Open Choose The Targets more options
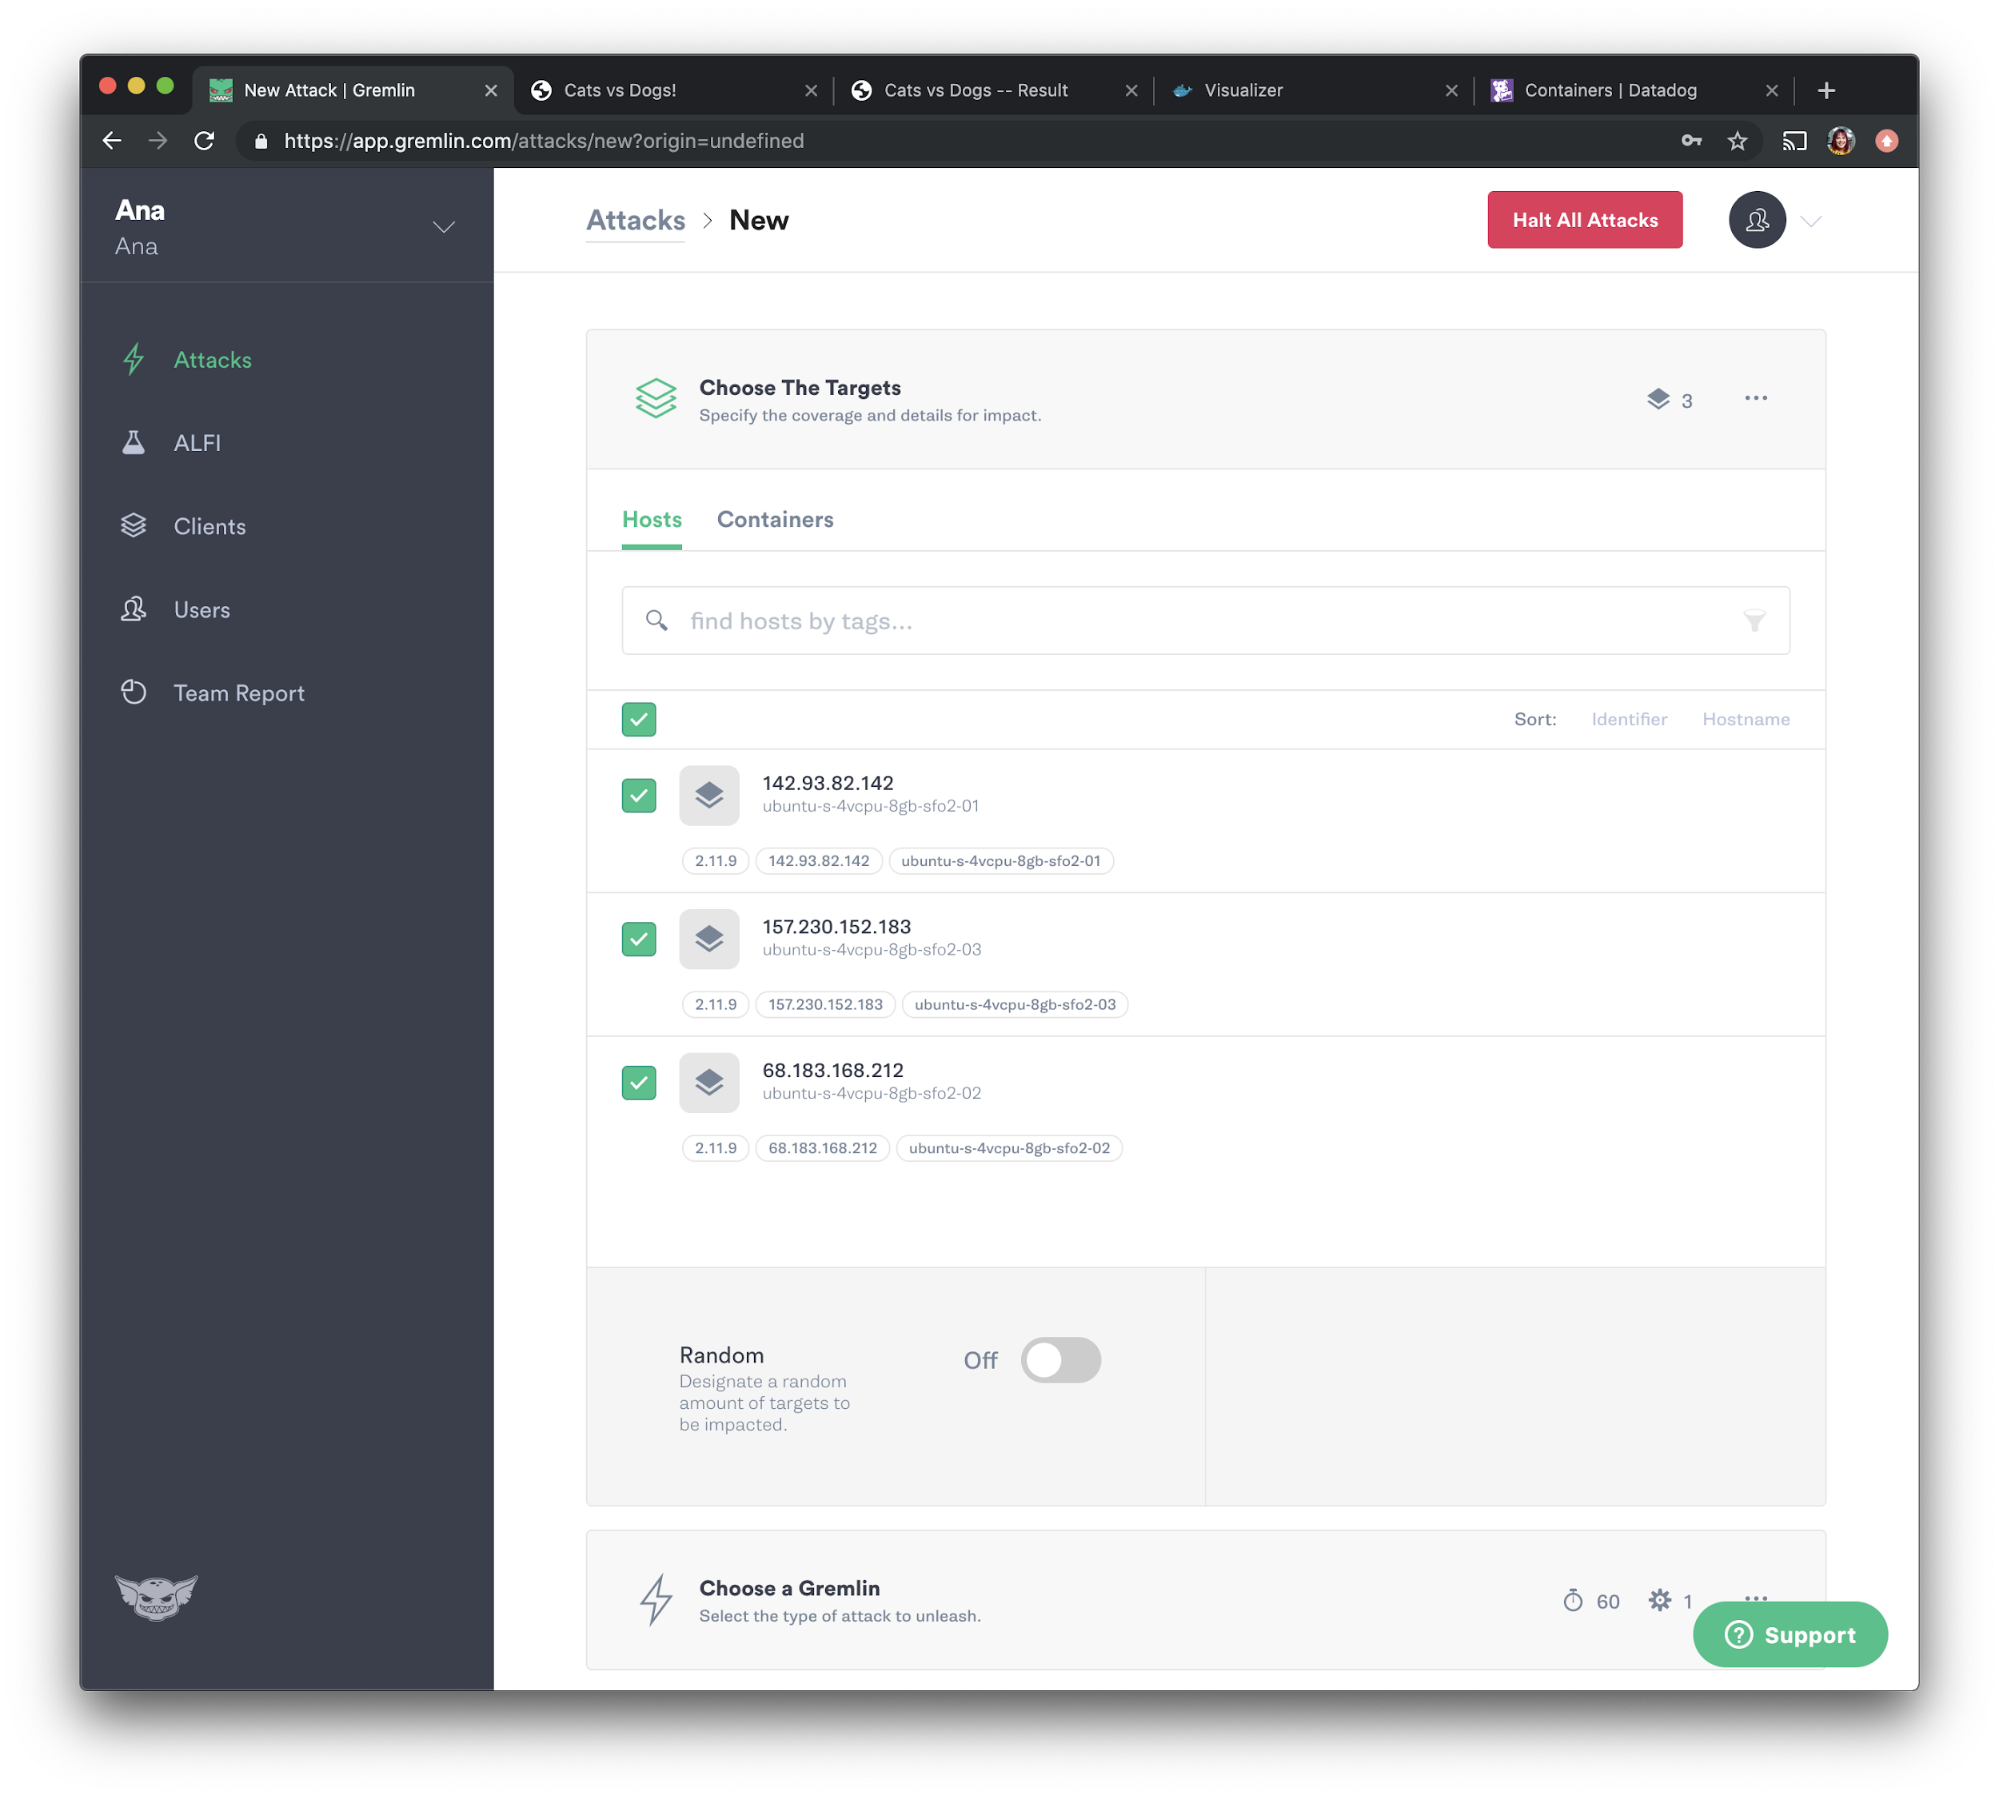1999x1797 pixels. (1755, 398)
